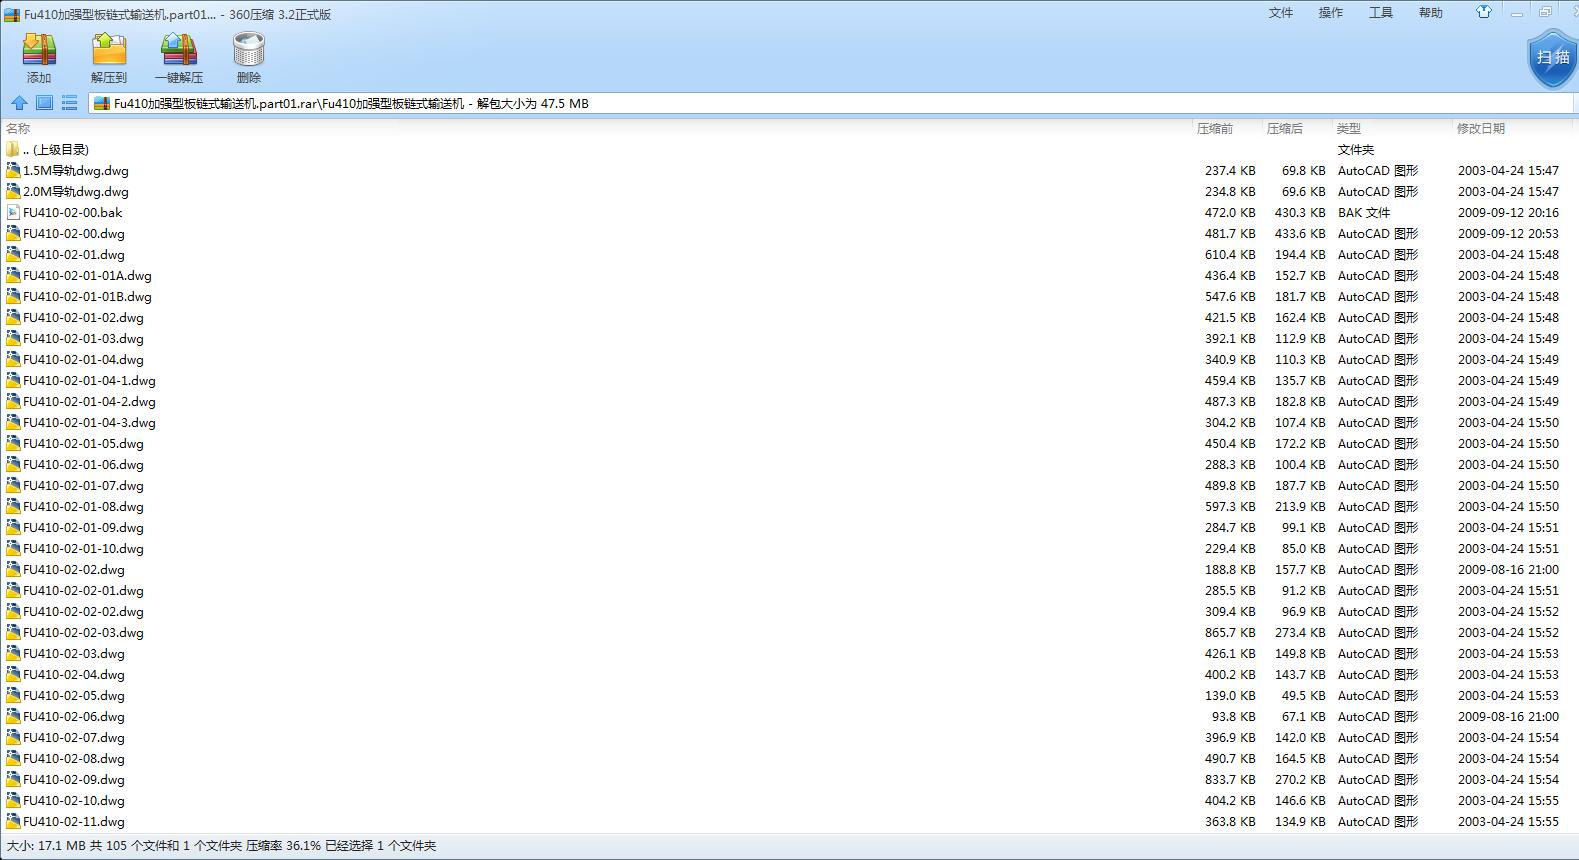Select the parent directory (上级目录) folder
The image size is (1579, 860).
click(x=56, y=150)
